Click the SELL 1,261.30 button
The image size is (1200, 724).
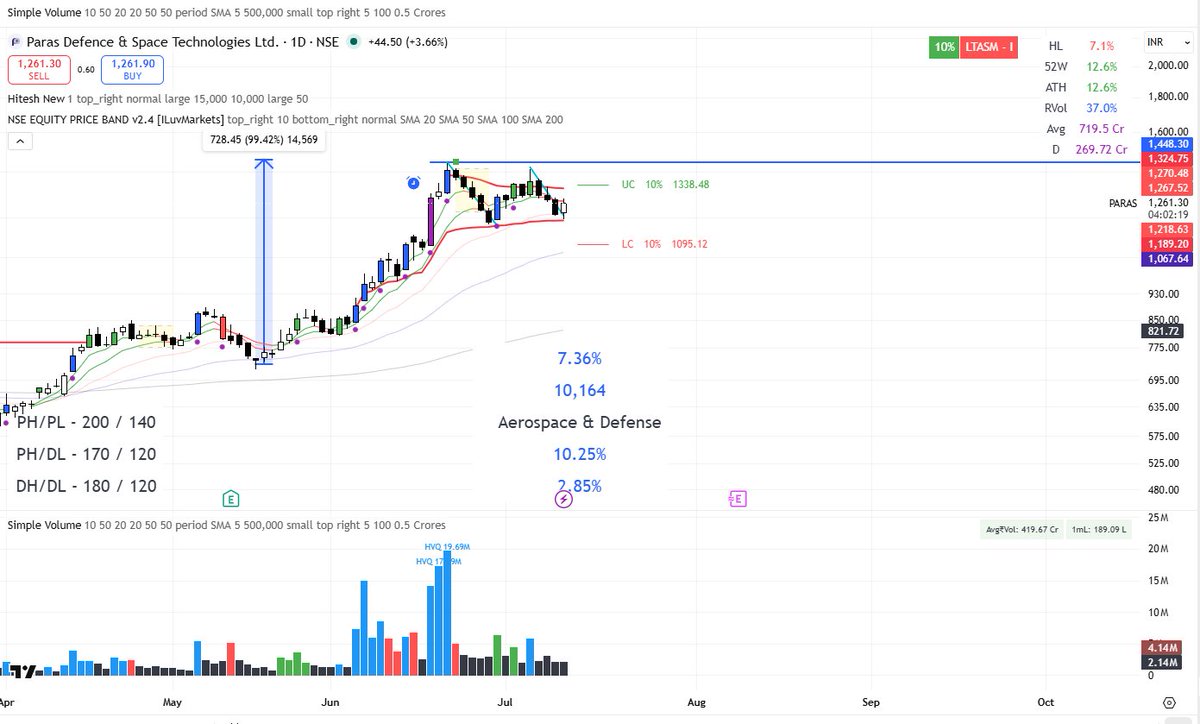coord(39,69)
